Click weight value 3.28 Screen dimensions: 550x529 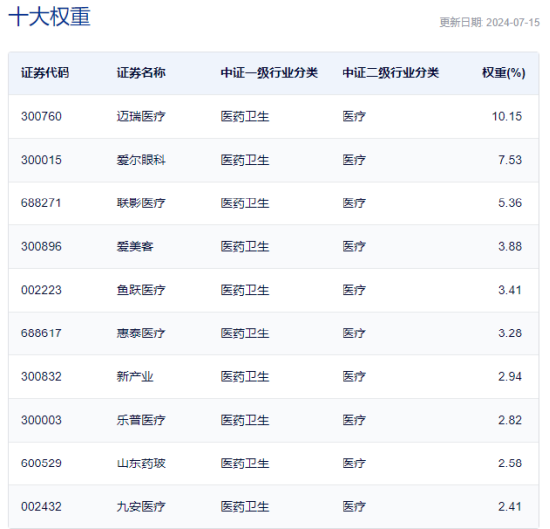(510, 333)
